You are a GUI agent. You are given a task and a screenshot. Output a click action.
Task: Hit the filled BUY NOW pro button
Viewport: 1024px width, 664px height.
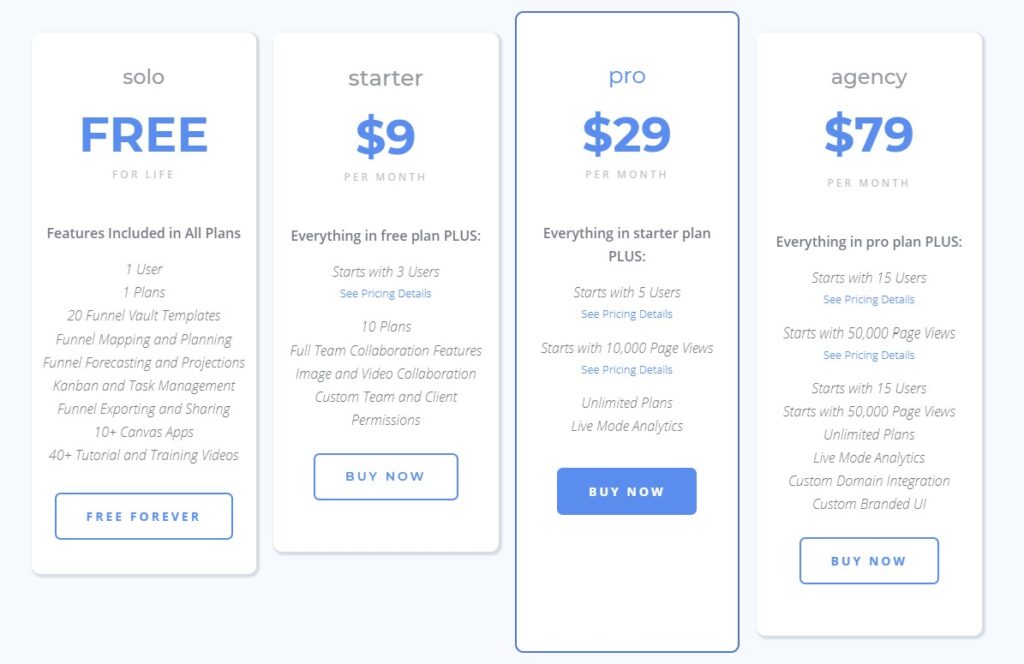pos(626,492)
